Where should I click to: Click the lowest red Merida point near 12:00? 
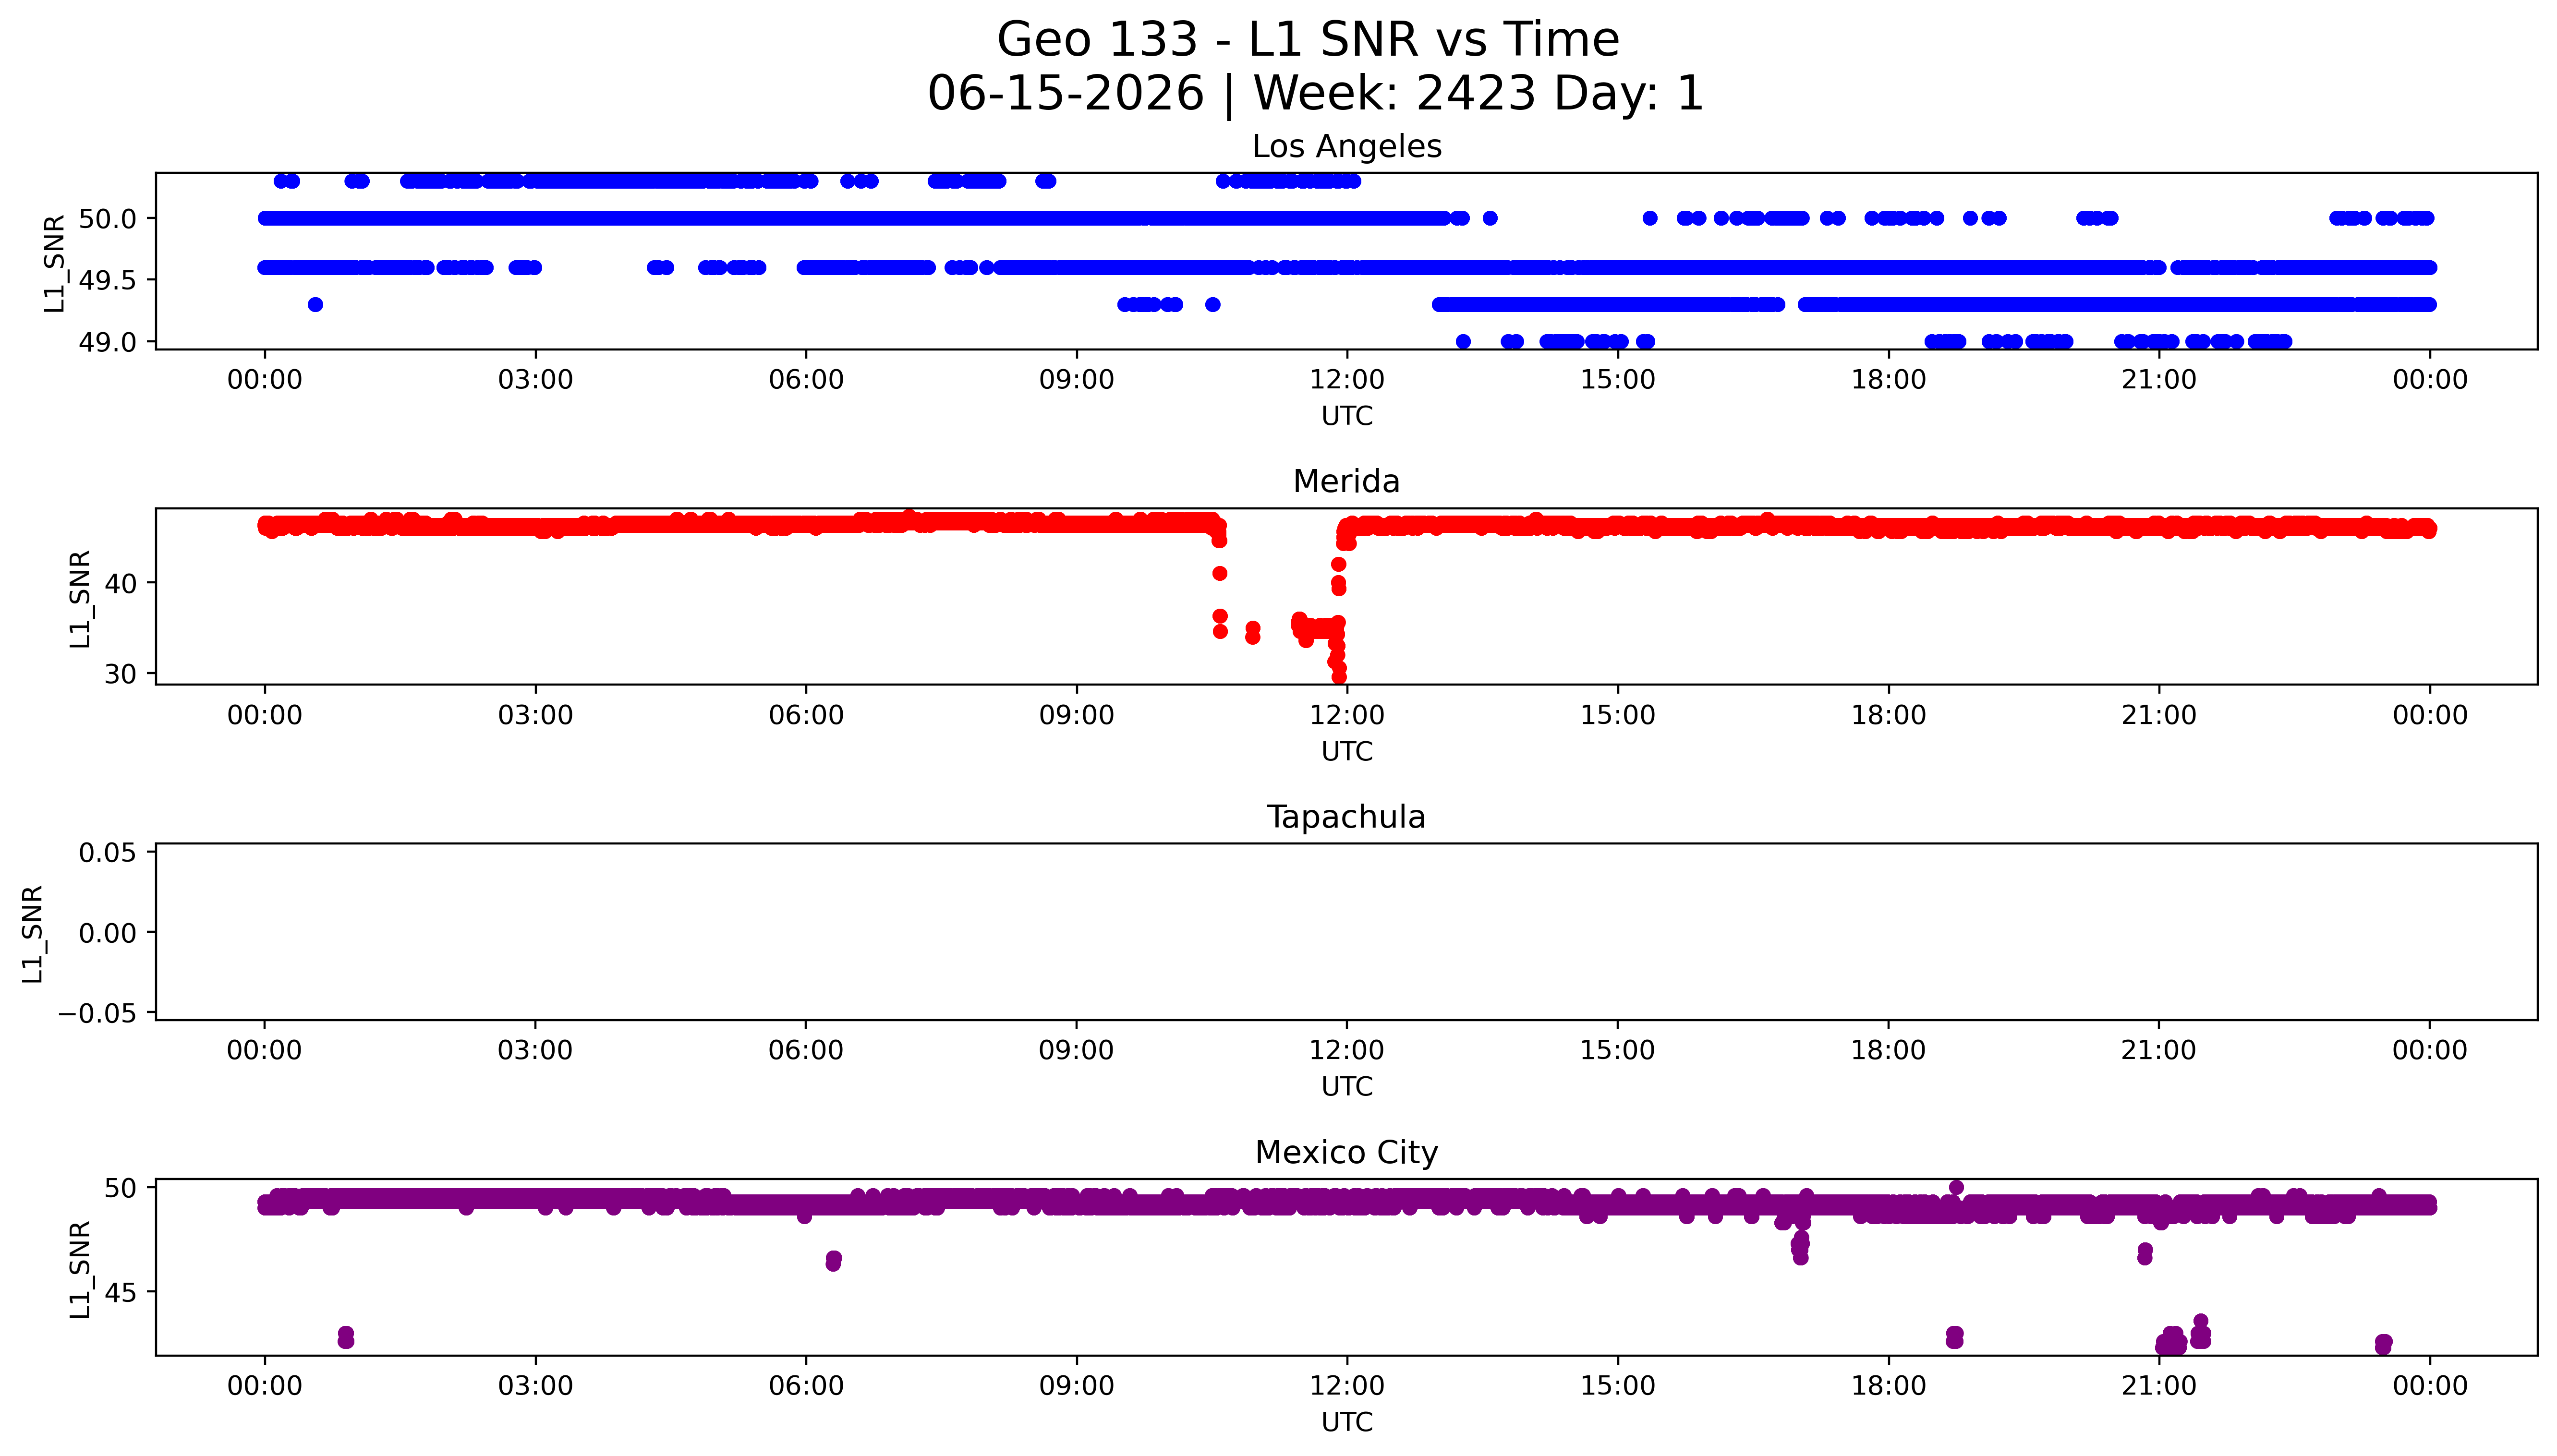tap(1339, 677)
